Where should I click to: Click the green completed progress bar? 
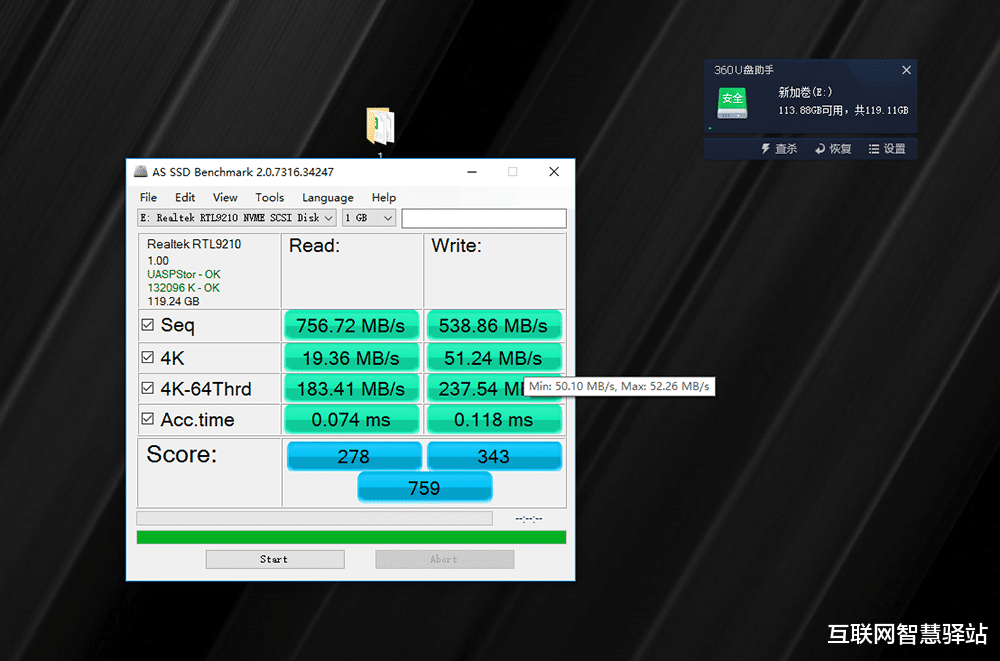[x=351, y=537]
